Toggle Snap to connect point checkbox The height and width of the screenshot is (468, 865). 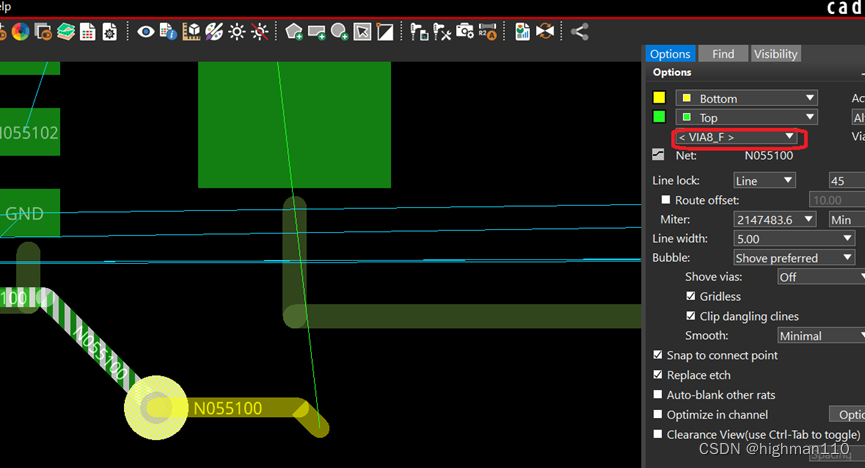[x=658, y=355]
